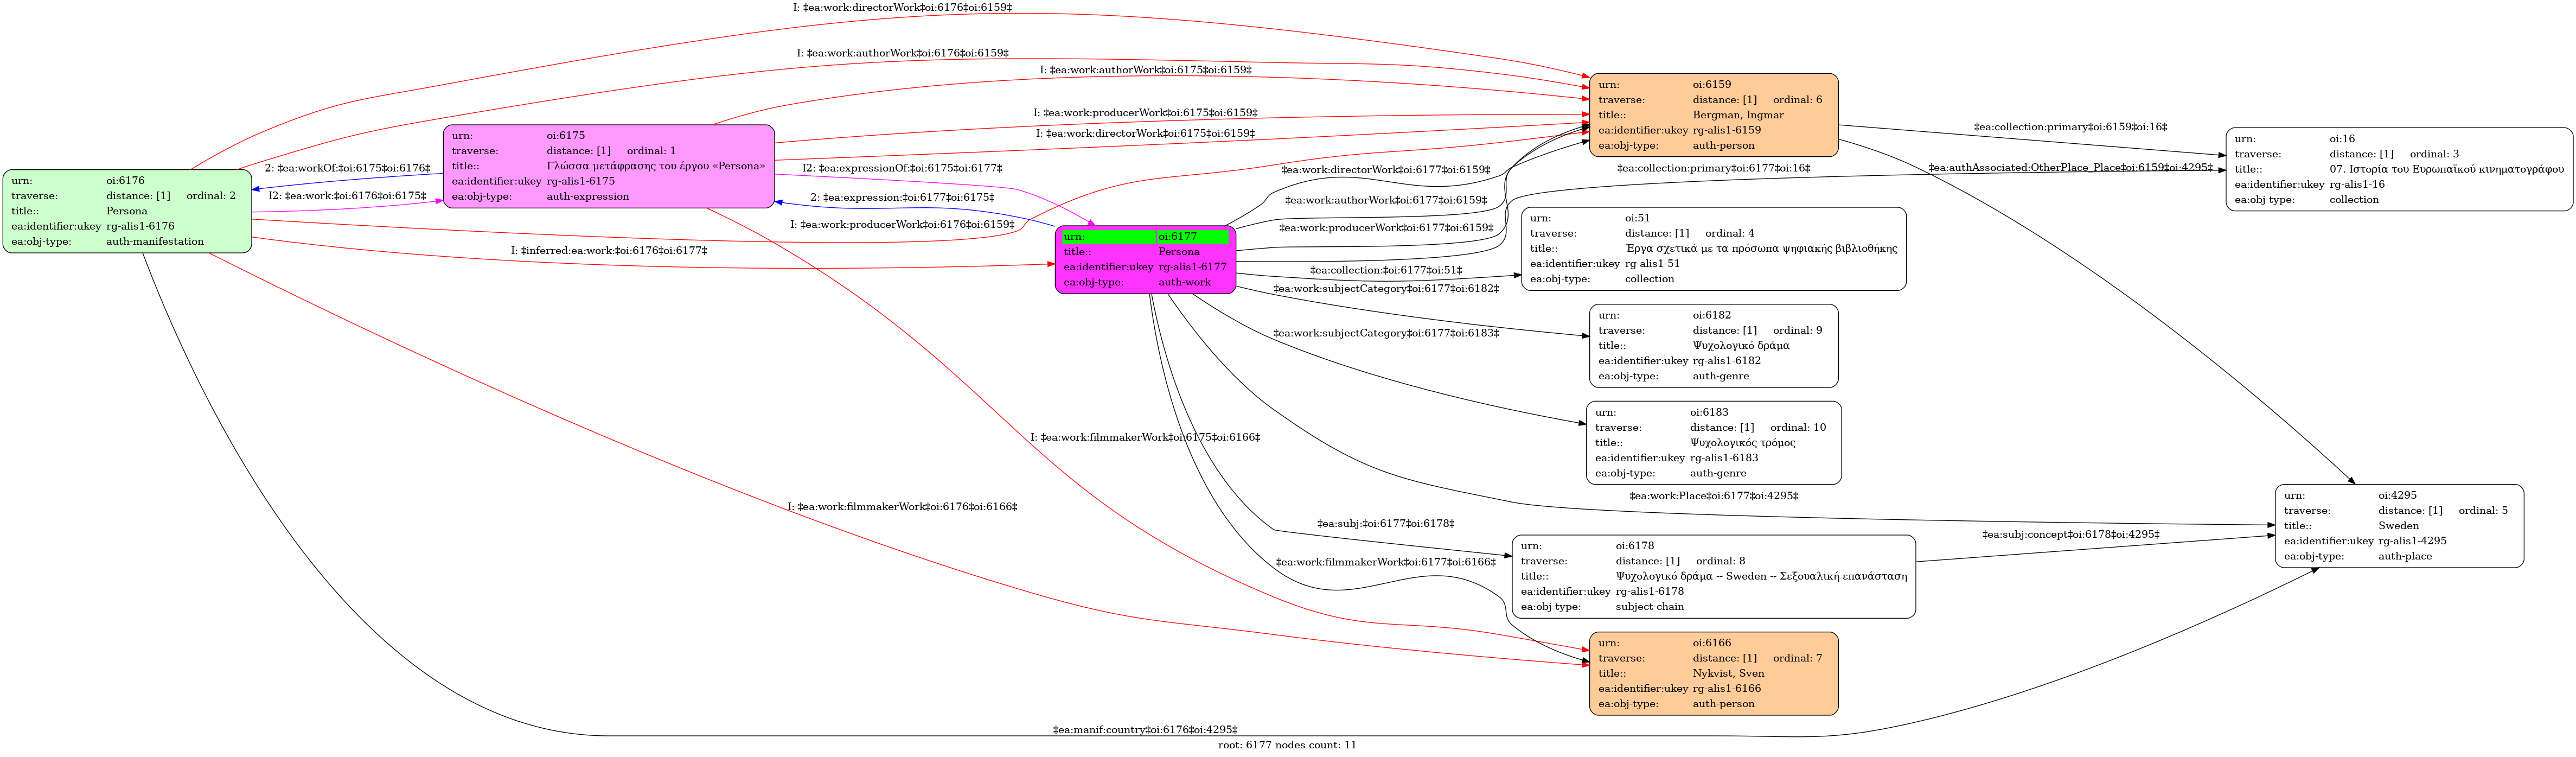2576x757 pixels.
Task: Click edge label "‡ea:subj:concept‡oi:6178‡oi:4295‡"
Action: [x=2070, y=535]
